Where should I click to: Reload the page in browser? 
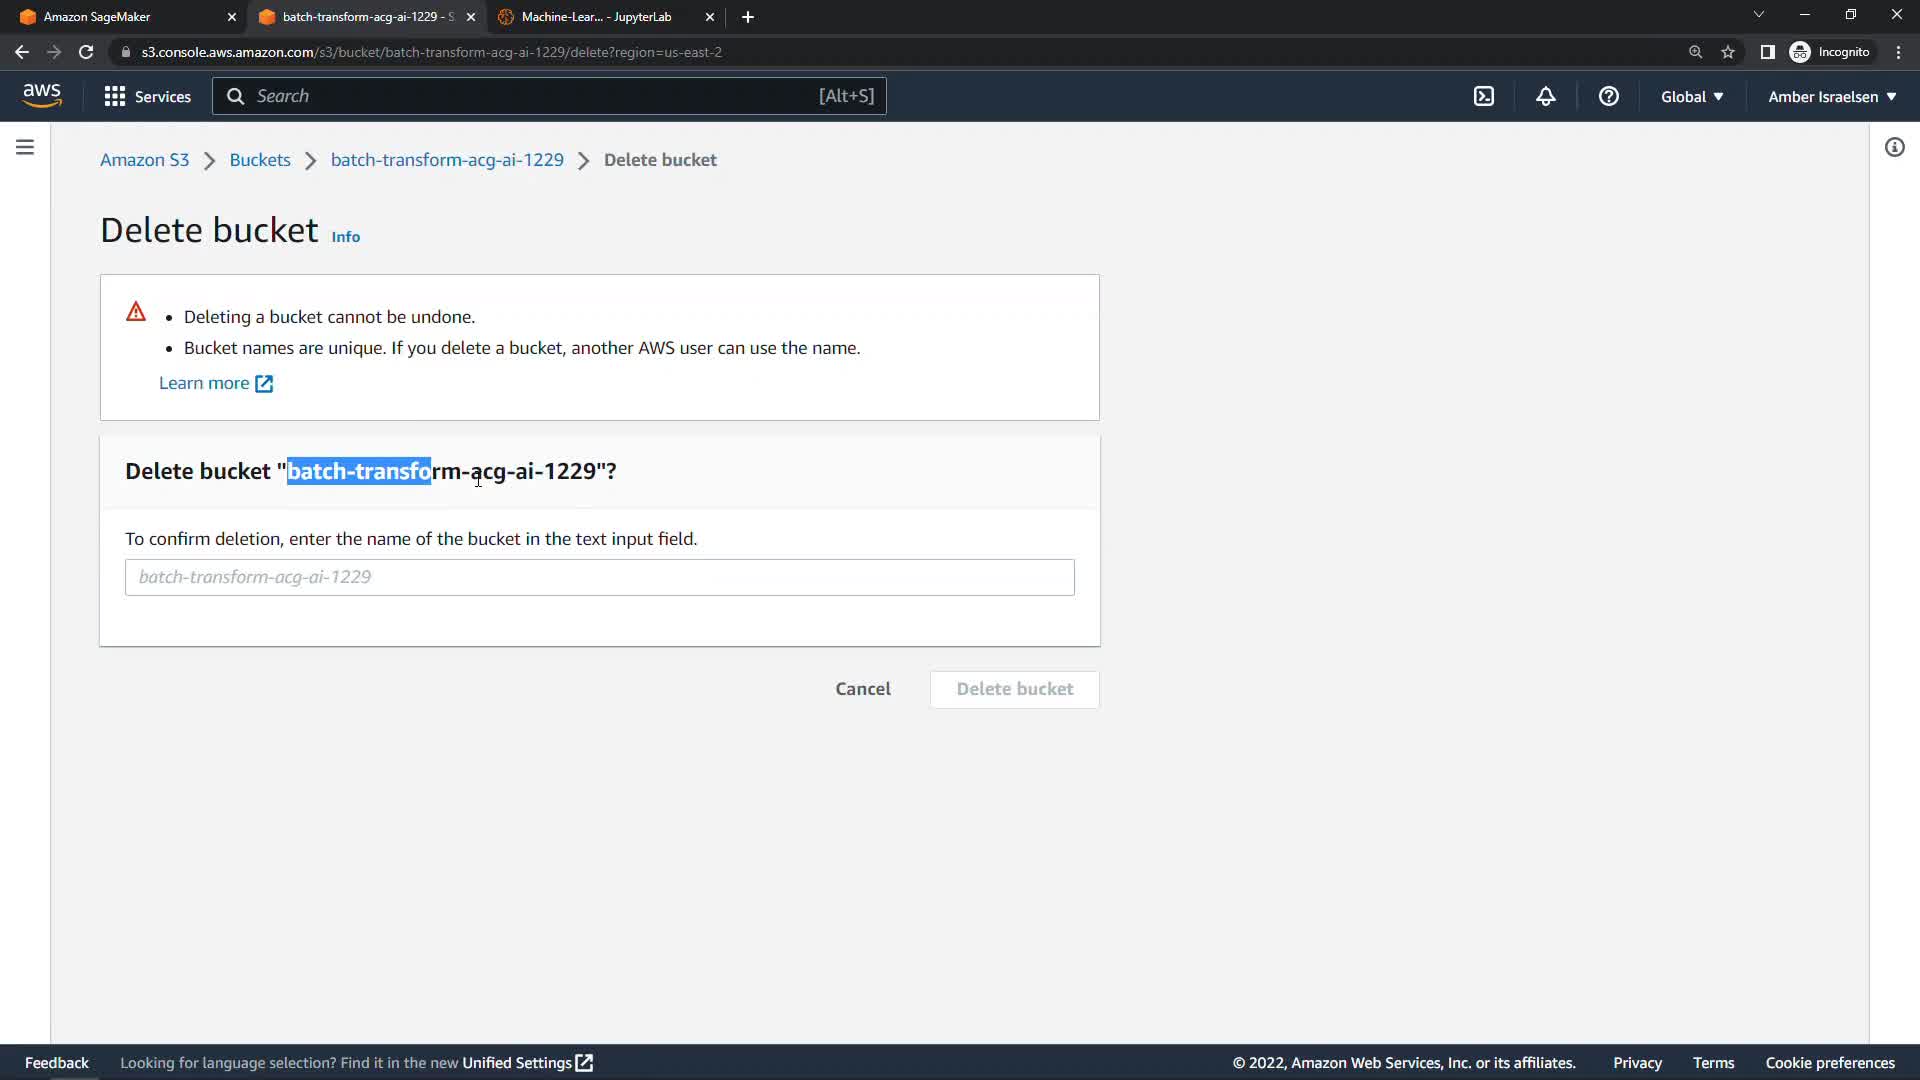pyautogui.click(x=86, y=52)
